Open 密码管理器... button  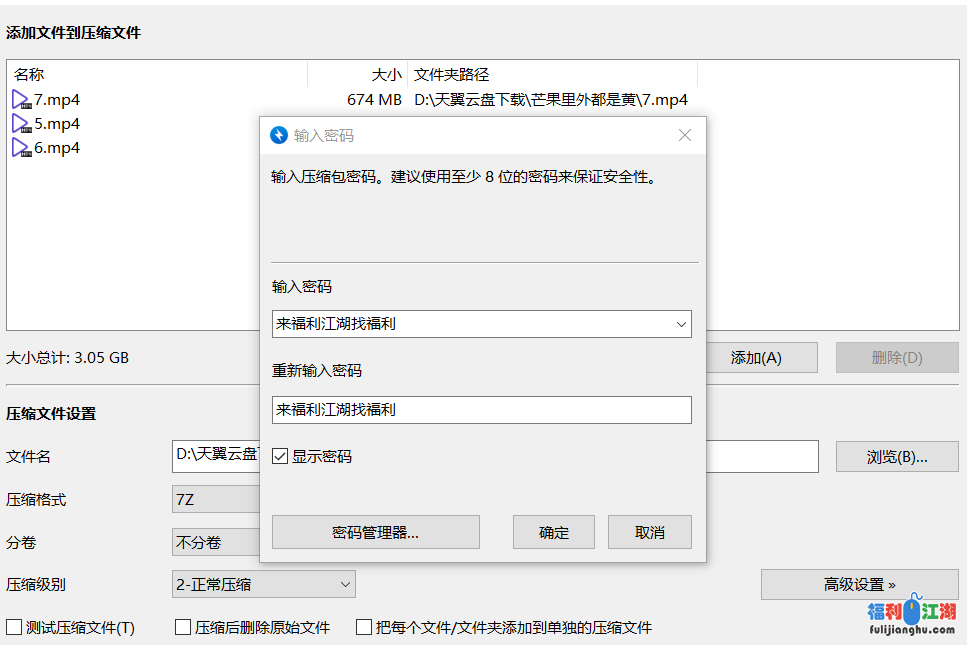(x=375, y=532)
